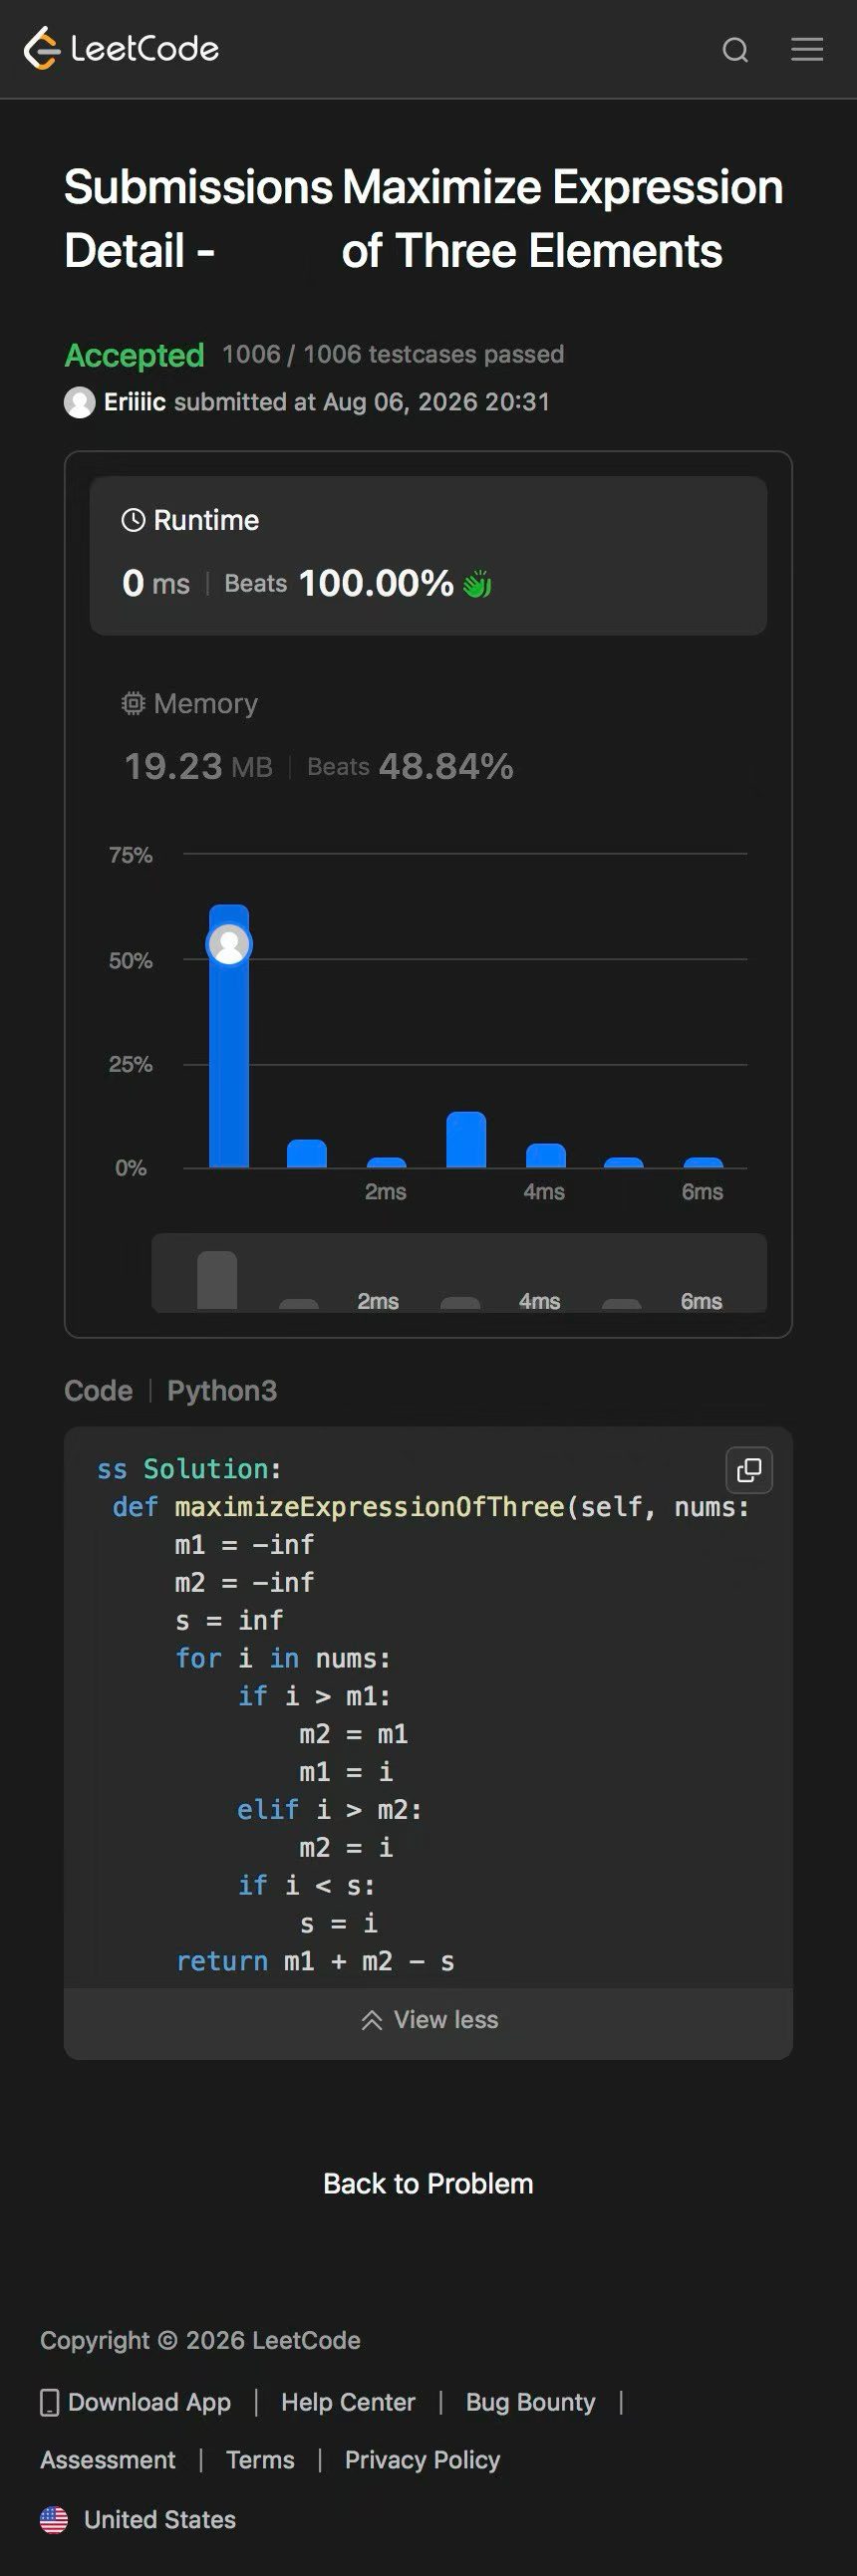Screen dimensions: 857x2576
Task: Open the hamburger navigation menu
Action: pos(807,49)
